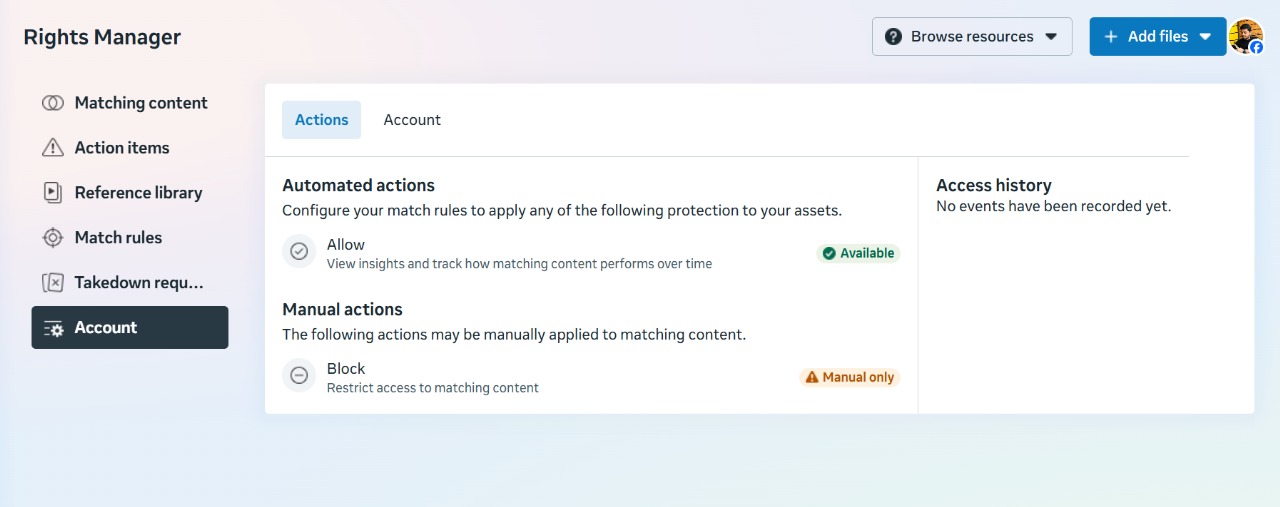1280x507 pixels.
Task: Open the user profile avatar
Action: pos(1245,36)
